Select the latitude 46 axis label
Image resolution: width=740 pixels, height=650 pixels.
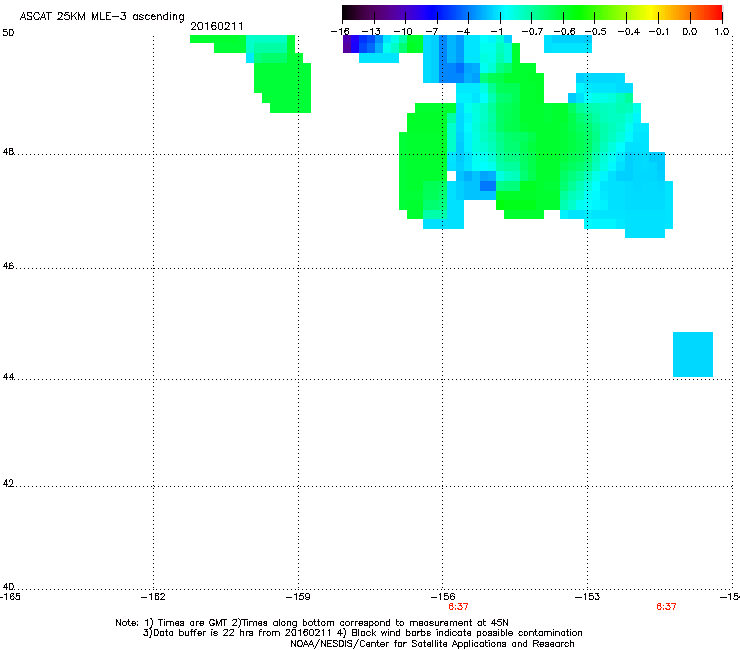pos(8,266)
